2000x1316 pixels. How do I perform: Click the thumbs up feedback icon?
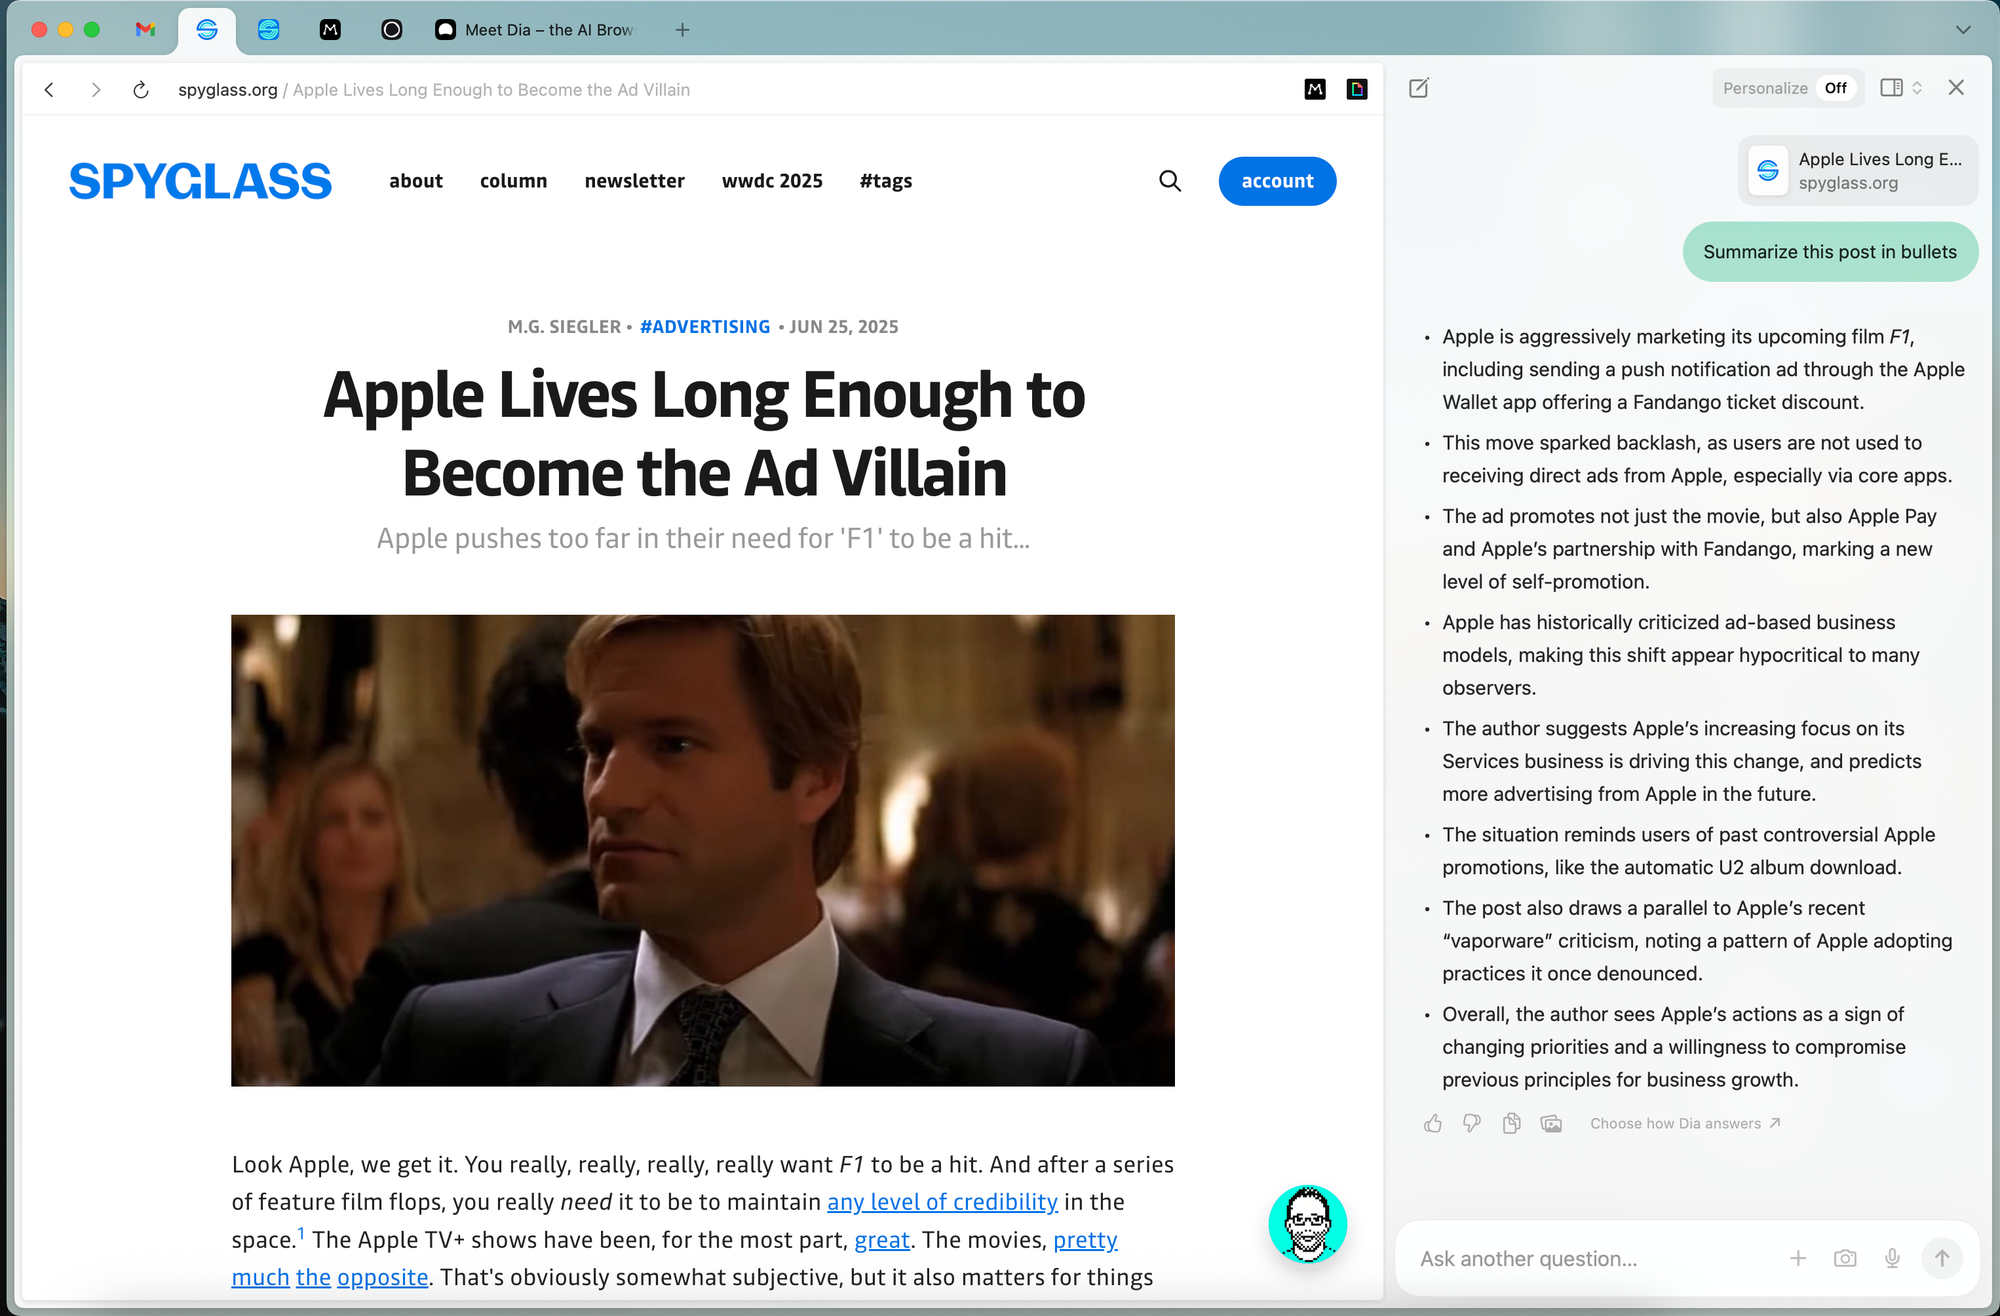(x=1433, y=1123)
